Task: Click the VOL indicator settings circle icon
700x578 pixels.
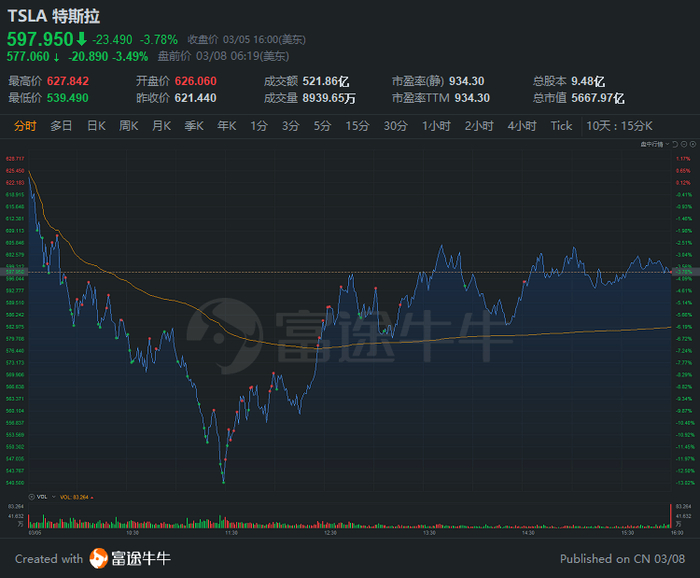Action: 31,497
